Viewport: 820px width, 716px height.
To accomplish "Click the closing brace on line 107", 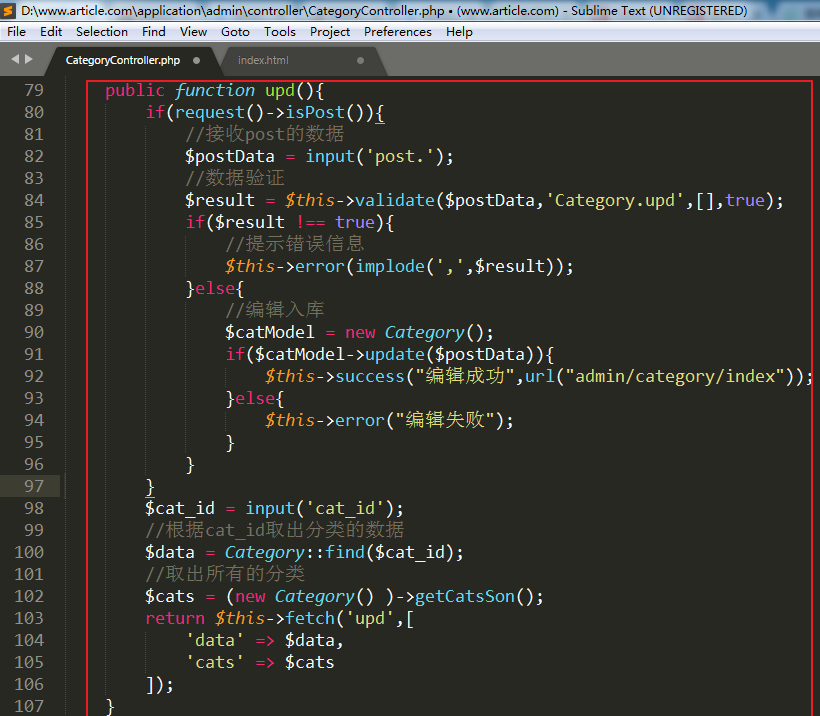I will click(110, 706).
